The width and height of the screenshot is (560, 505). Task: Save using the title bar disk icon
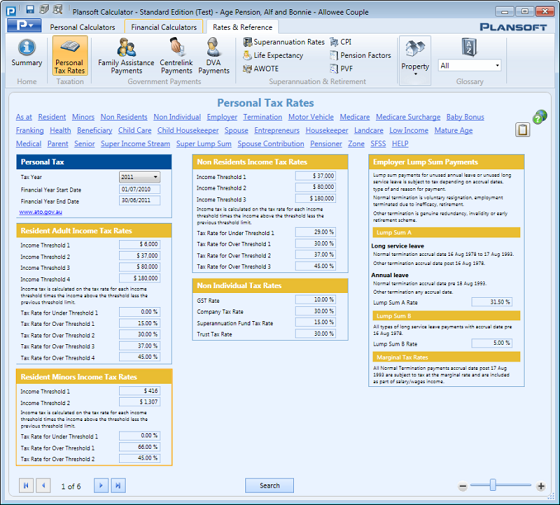(30, 10)
